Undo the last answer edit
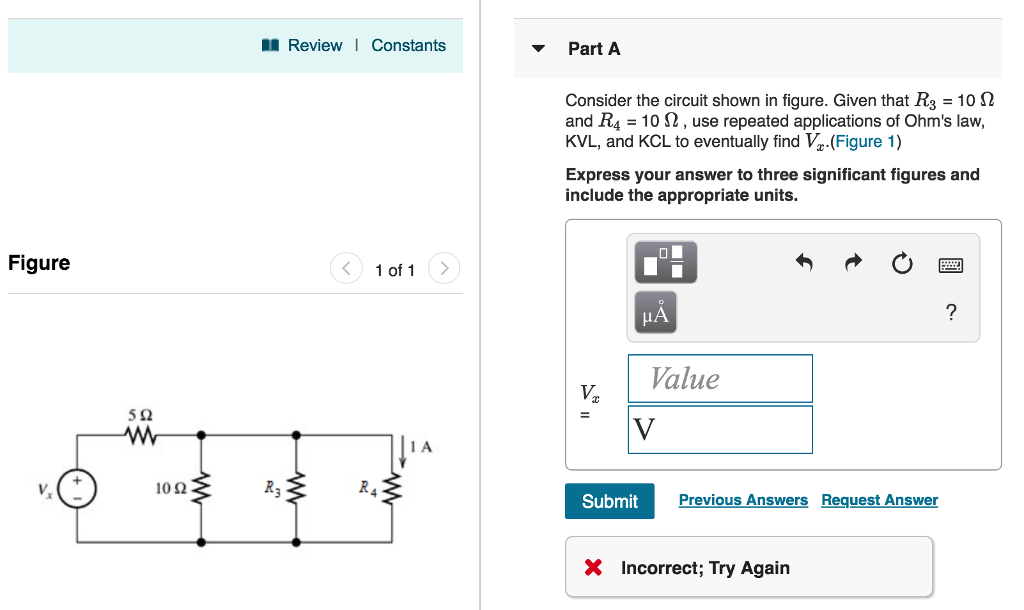The width and height of the screenshot is (1024, 610). pos(804,263)
